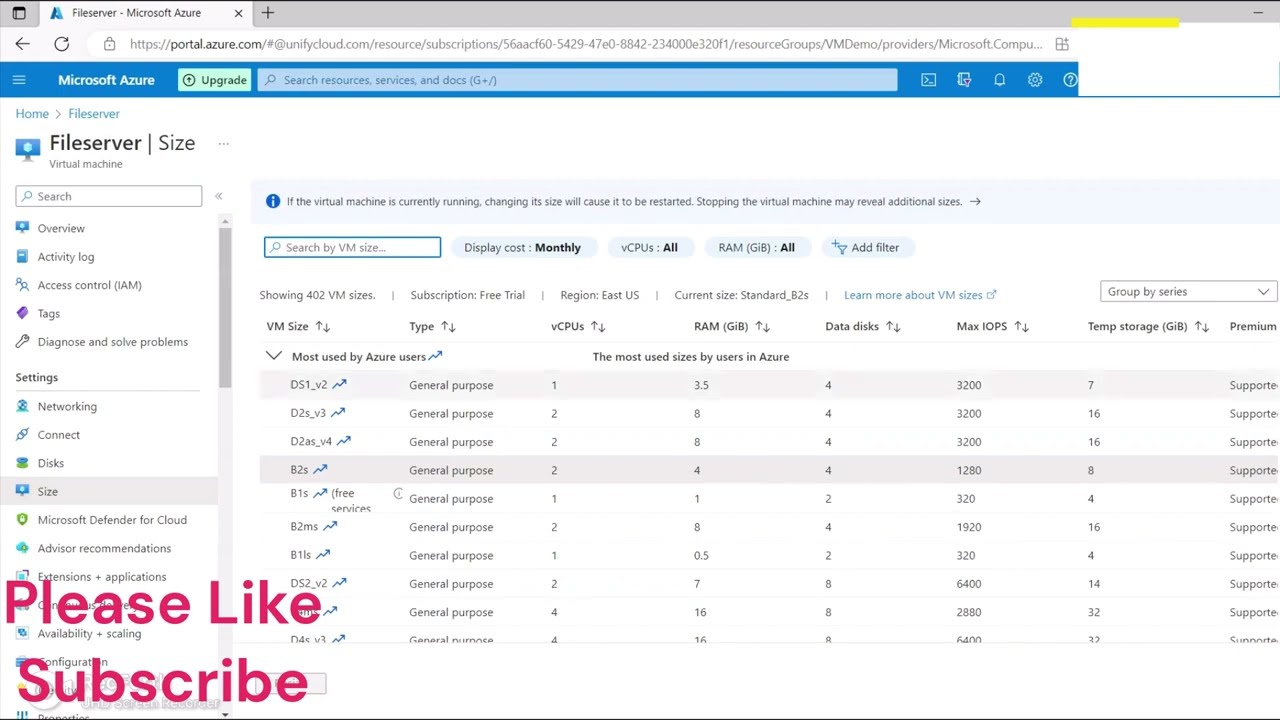Click the Add filter button

pos(866,247)
